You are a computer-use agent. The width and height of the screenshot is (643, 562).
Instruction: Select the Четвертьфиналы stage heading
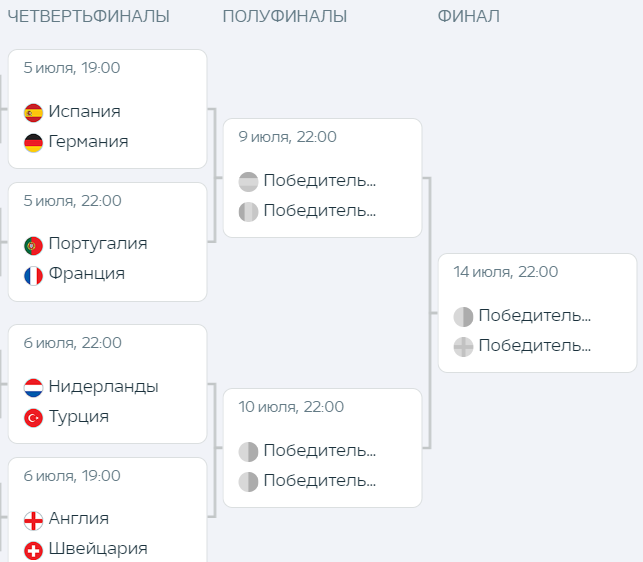tap(88, 16)
